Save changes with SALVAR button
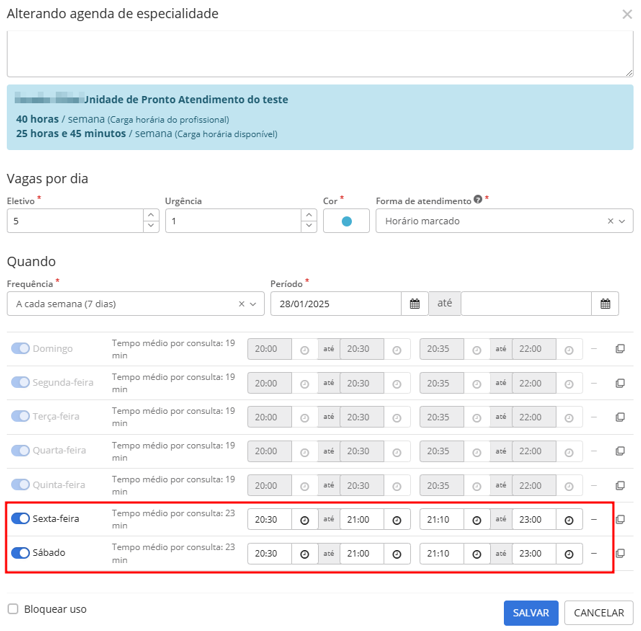Viewport: 641px width, 631px height. (x=531, y=613)
